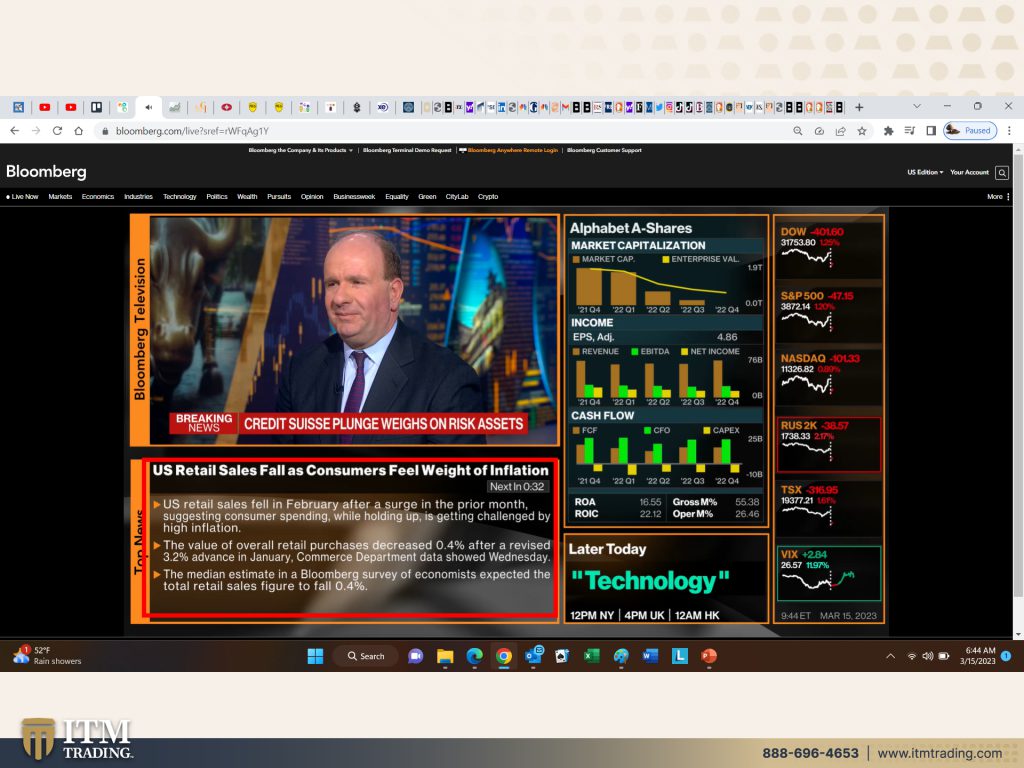
Task: Open the Chrome extensions puzzle icon
Action: (888, 131)
